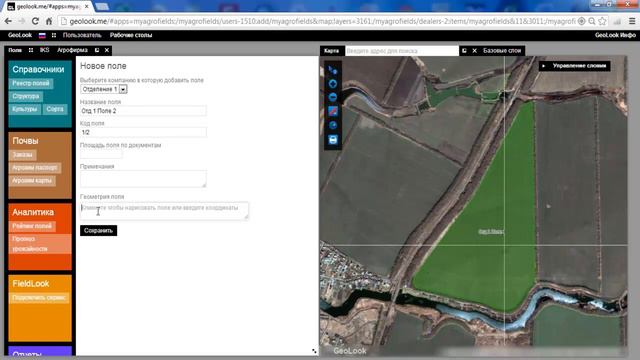
Task: Click the map locate/compass icon
Action: click(x=333, y=125)
